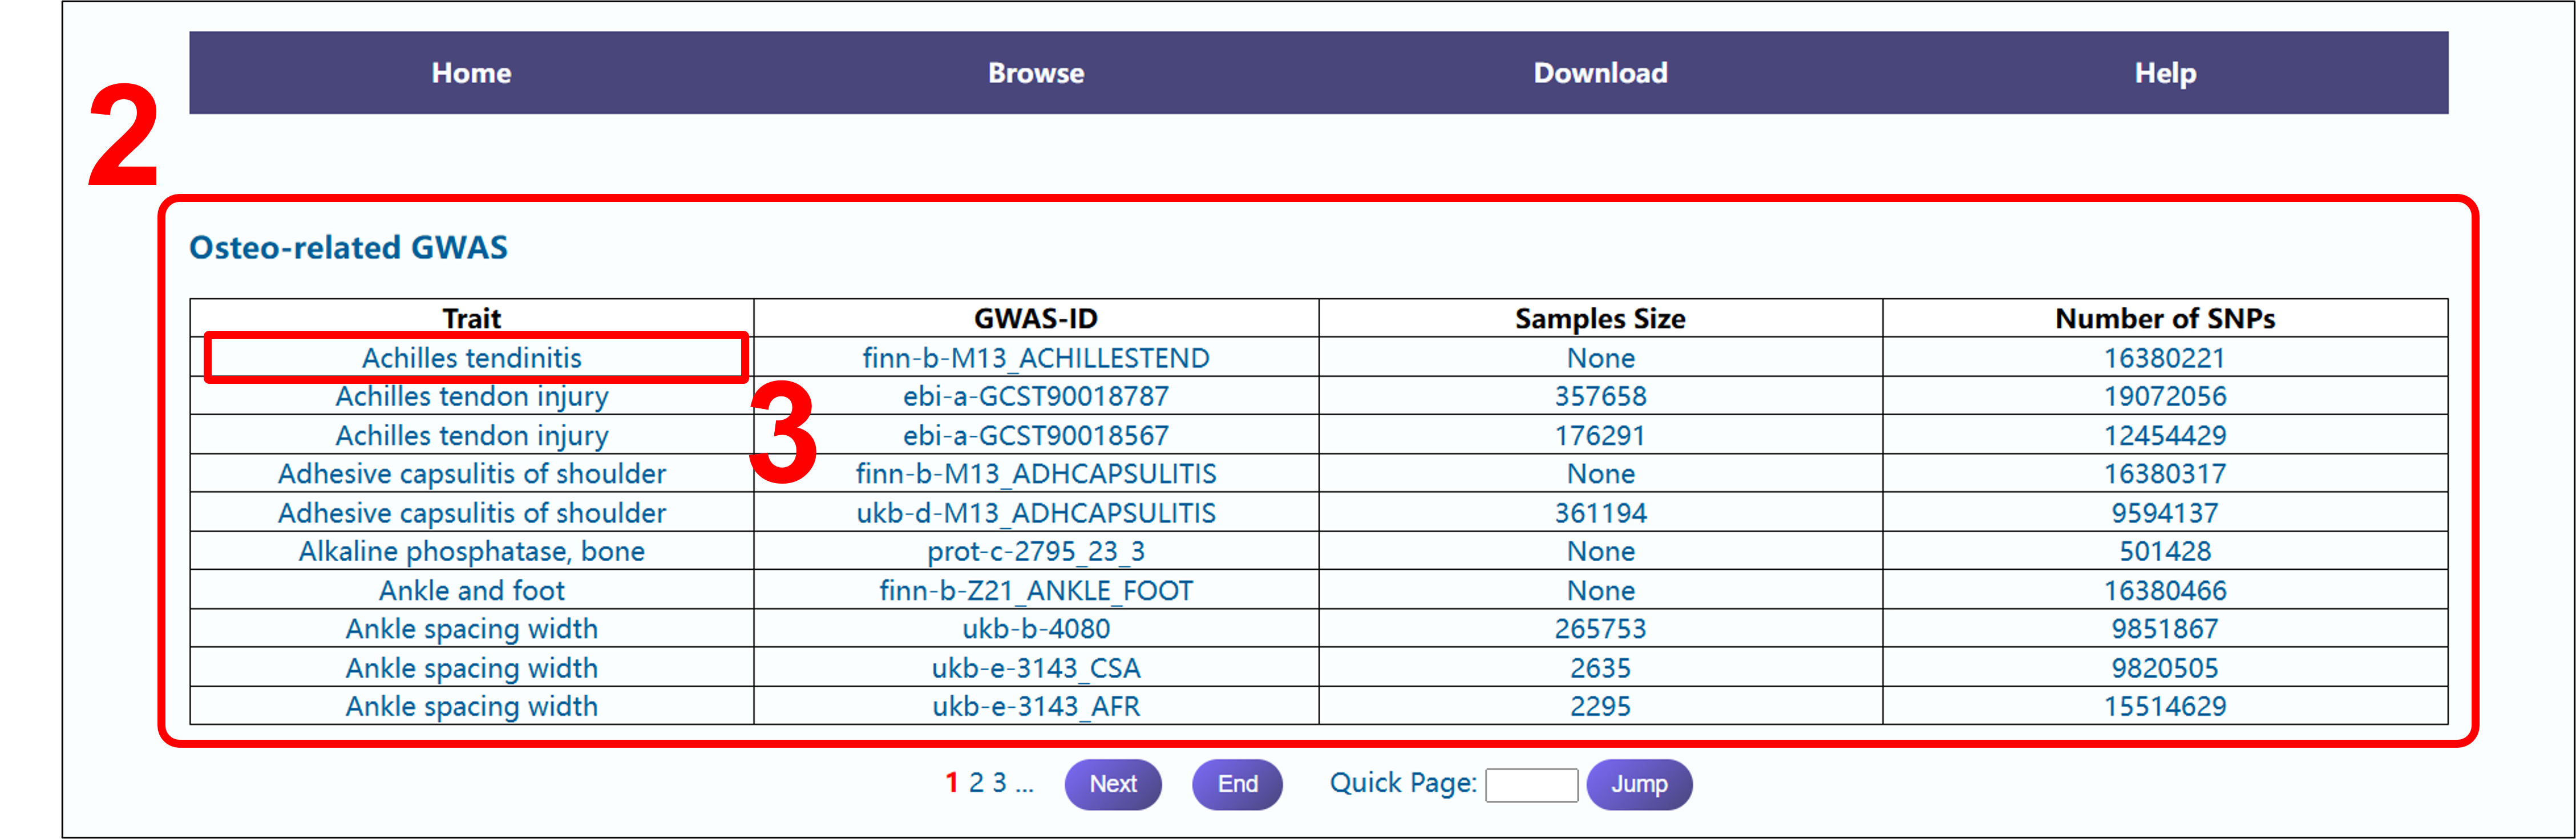The height and width of the screenshot is (839, 2576).
Task: Open the Help page
Action: (2165, 73)
